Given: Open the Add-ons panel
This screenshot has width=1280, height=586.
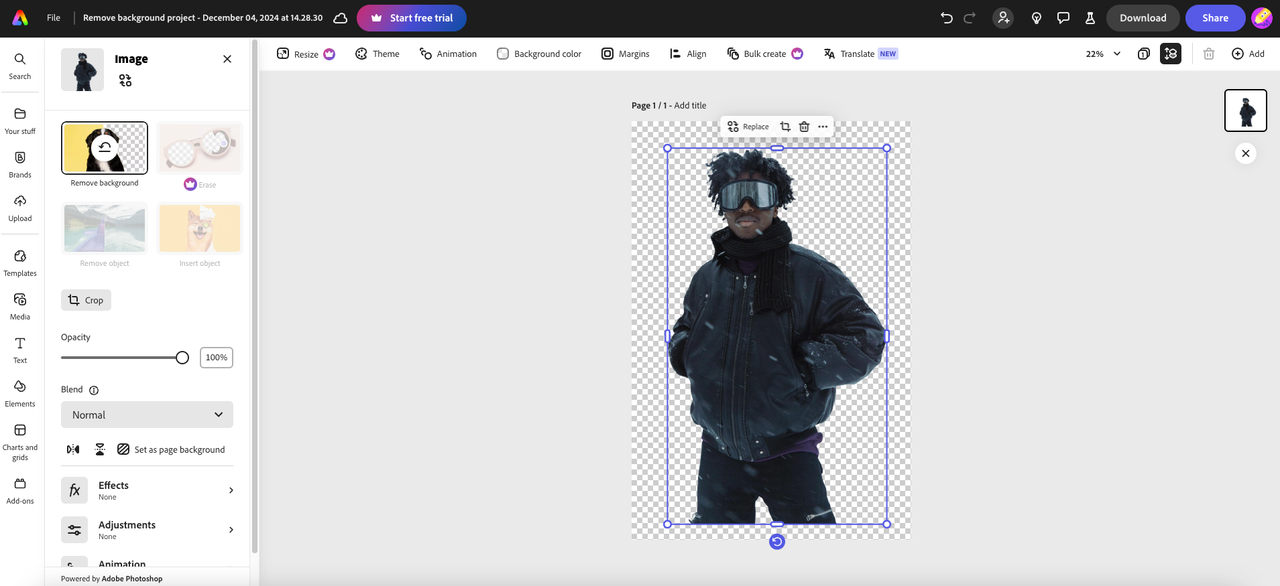Looking at the screenshot, I should [x=20, y=490].
